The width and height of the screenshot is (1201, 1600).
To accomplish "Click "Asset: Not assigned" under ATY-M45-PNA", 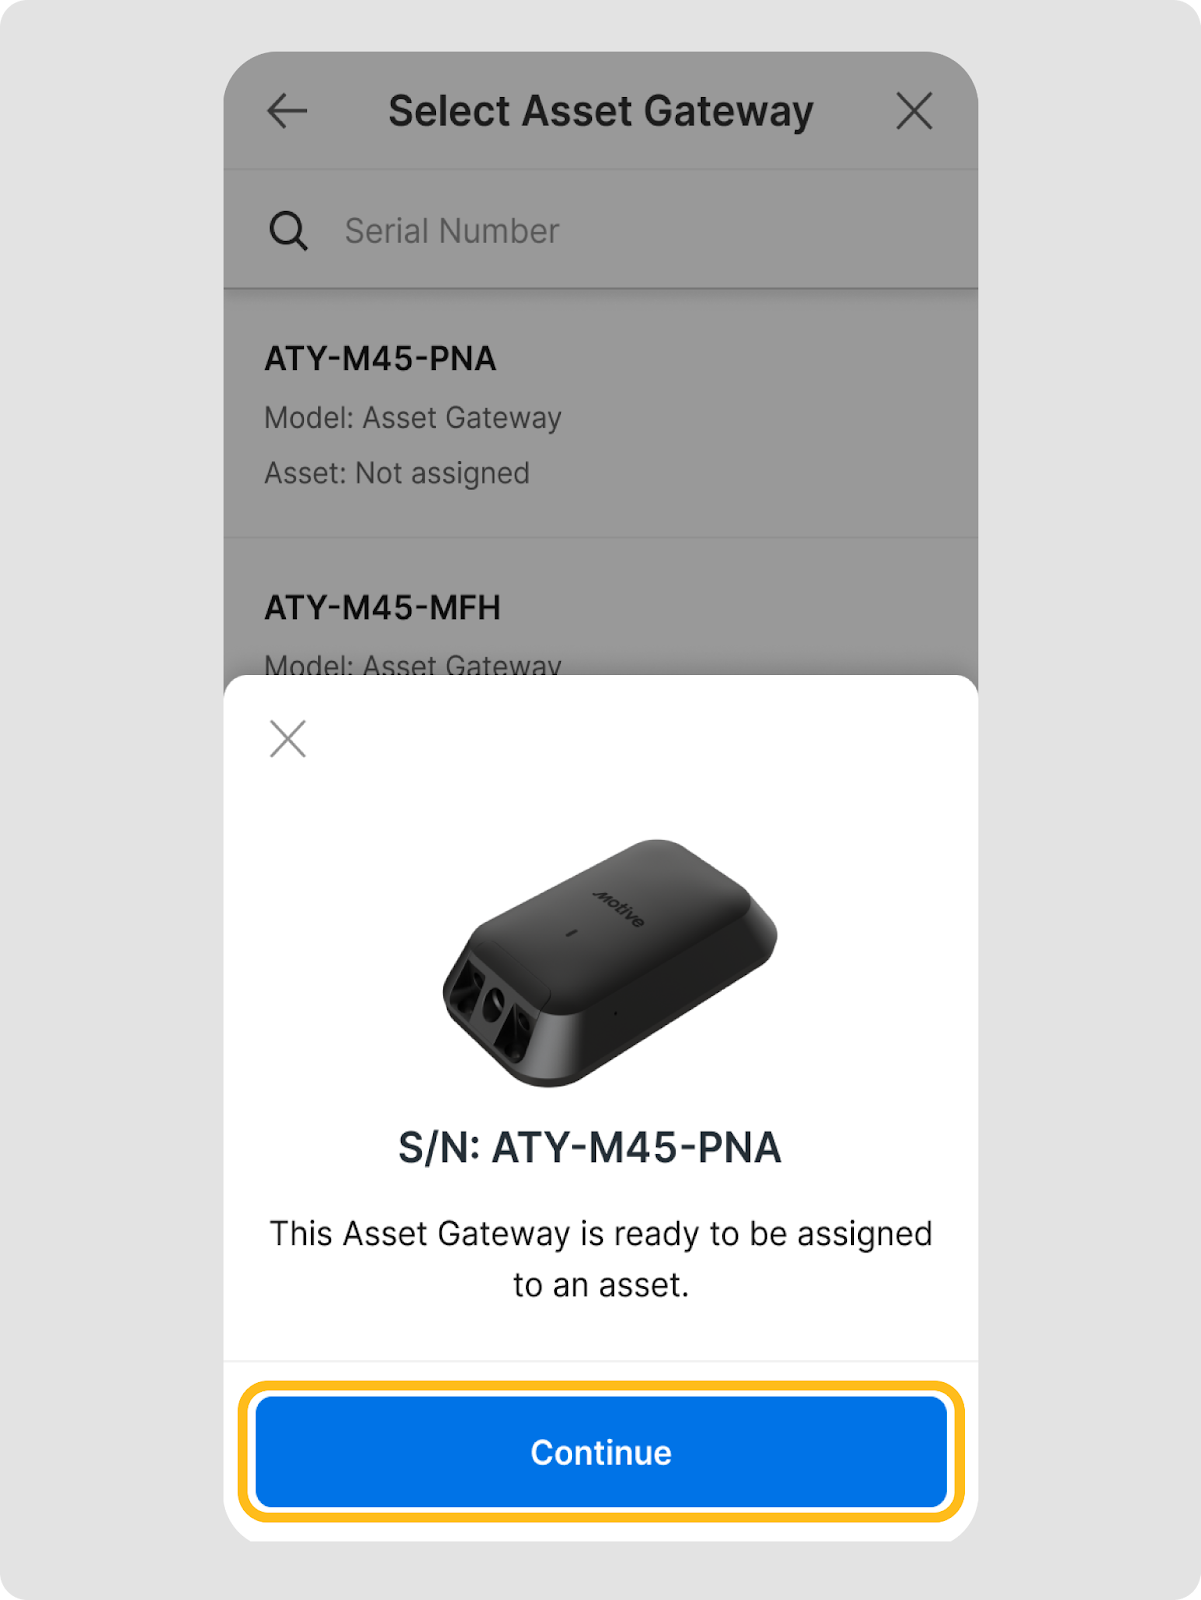I will 397,473.
